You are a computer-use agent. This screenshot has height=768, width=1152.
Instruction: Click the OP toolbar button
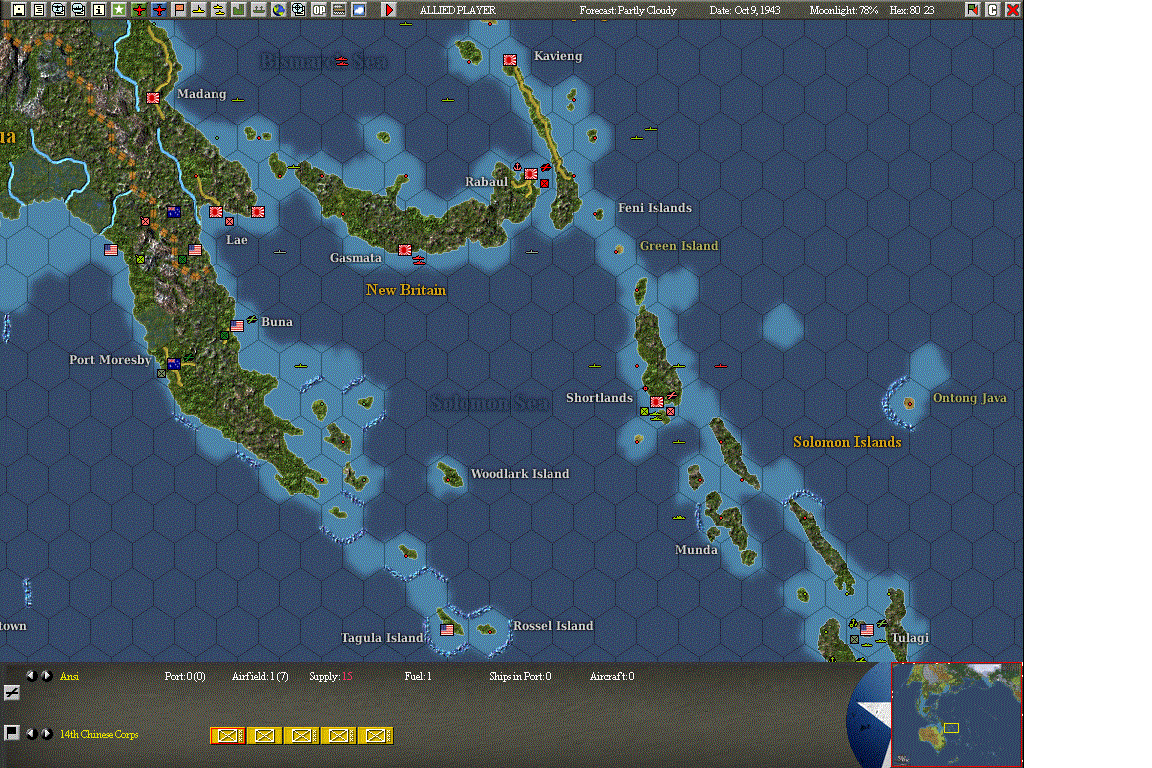pyautogui.click(x=319, y=10)
